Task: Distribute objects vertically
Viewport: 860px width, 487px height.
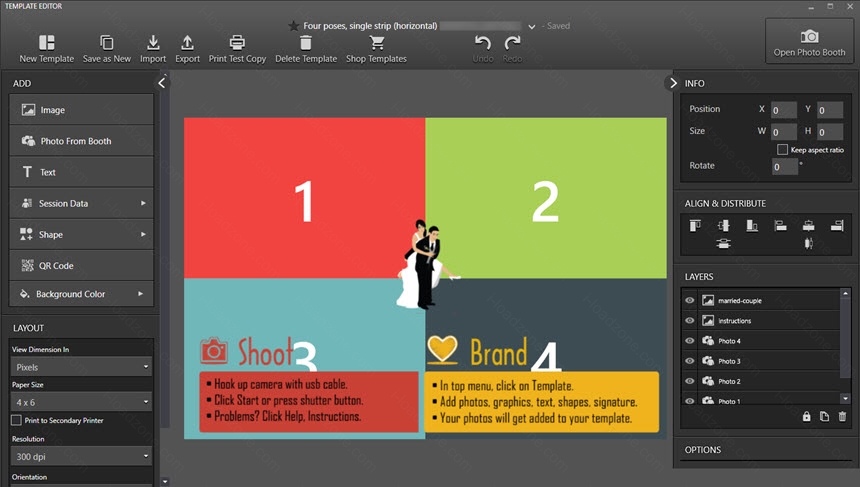Action: pos(723,244)
